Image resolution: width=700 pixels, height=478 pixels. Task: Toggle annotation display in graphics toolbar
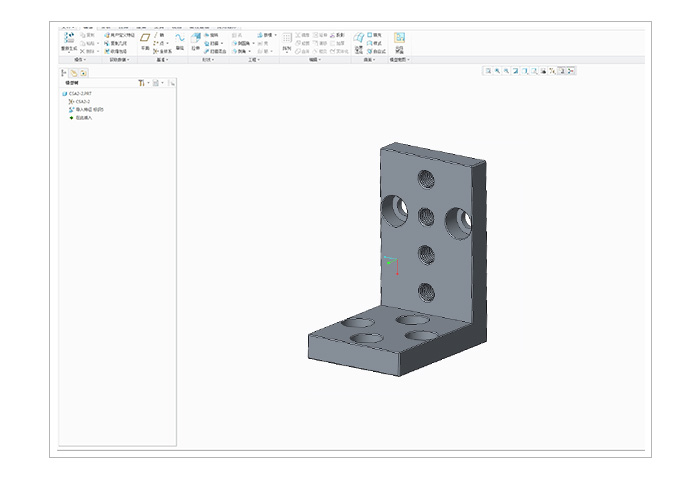click(x=561, y=72)
